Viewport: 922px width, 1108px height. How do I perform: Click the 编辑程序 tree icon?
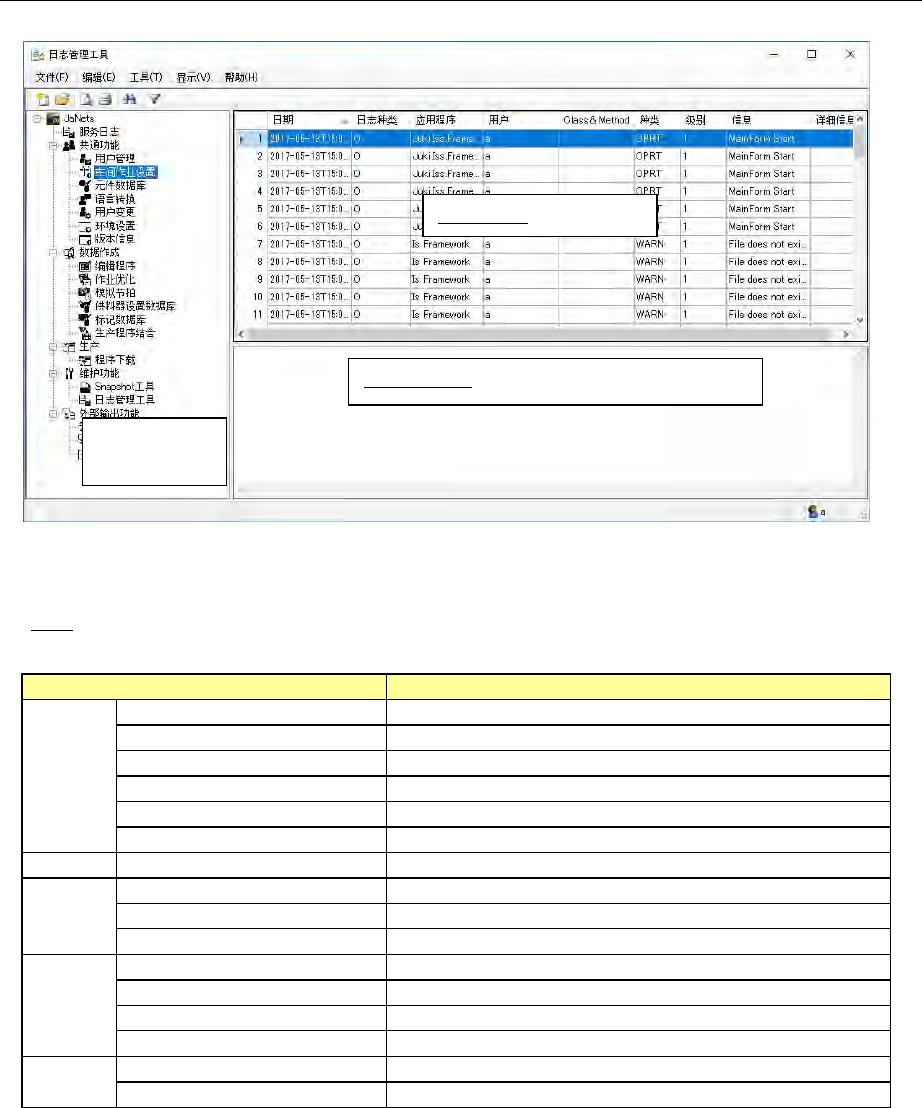pyautogui.click(x=85, y=266)
